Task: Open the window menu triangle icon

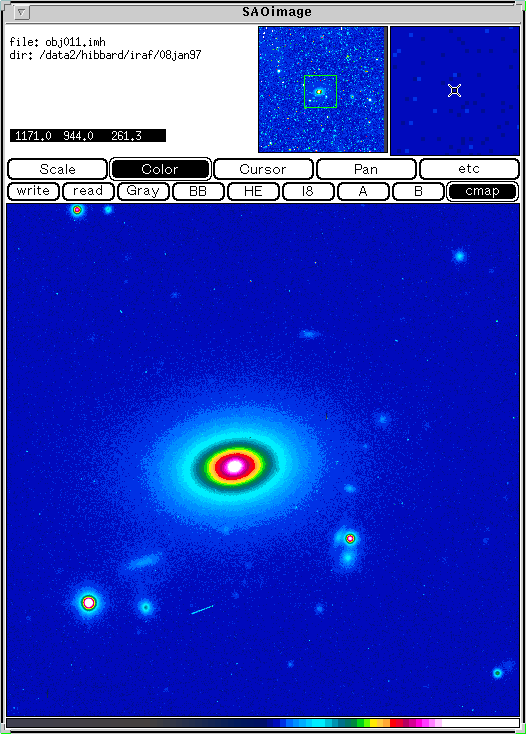Action: point(21,13)
